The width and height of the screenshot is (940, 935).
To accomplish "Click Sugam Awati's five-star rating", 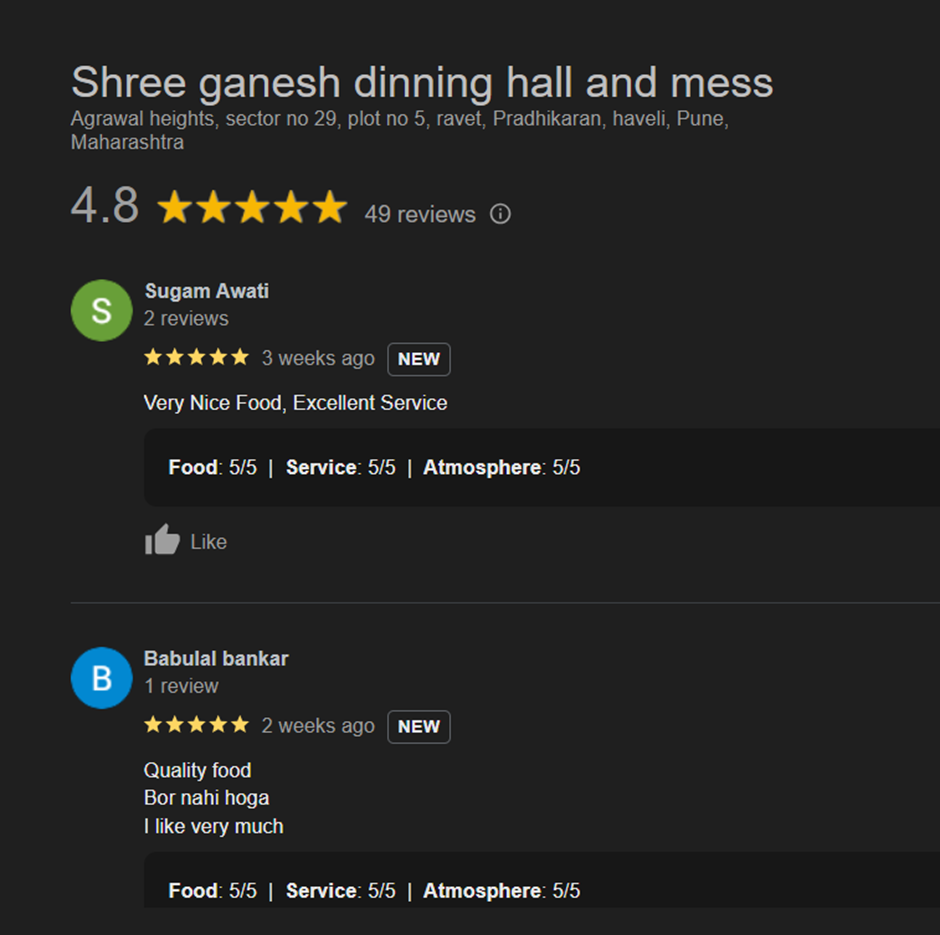I will coord(196,357).
